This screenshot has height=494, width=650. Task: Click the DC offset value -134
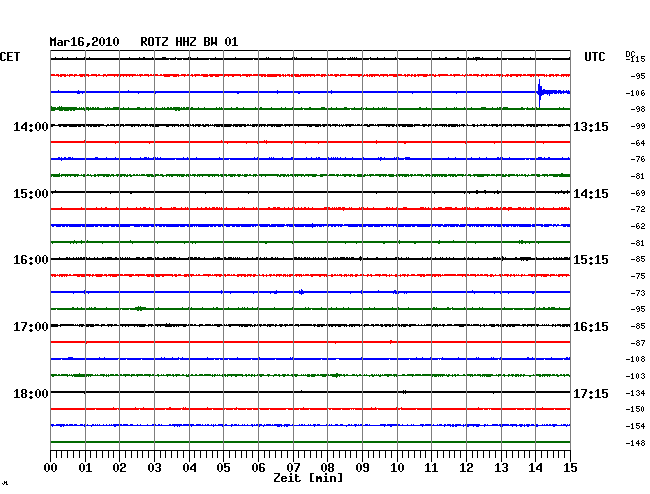[x=635, y=393]
